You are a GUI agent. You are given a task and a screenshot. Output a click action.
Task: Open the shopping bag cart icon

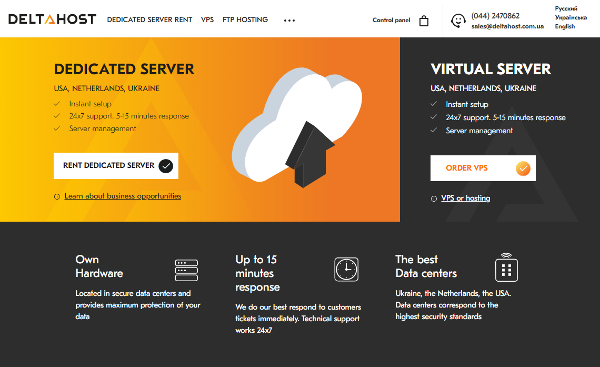click(424, 21)
